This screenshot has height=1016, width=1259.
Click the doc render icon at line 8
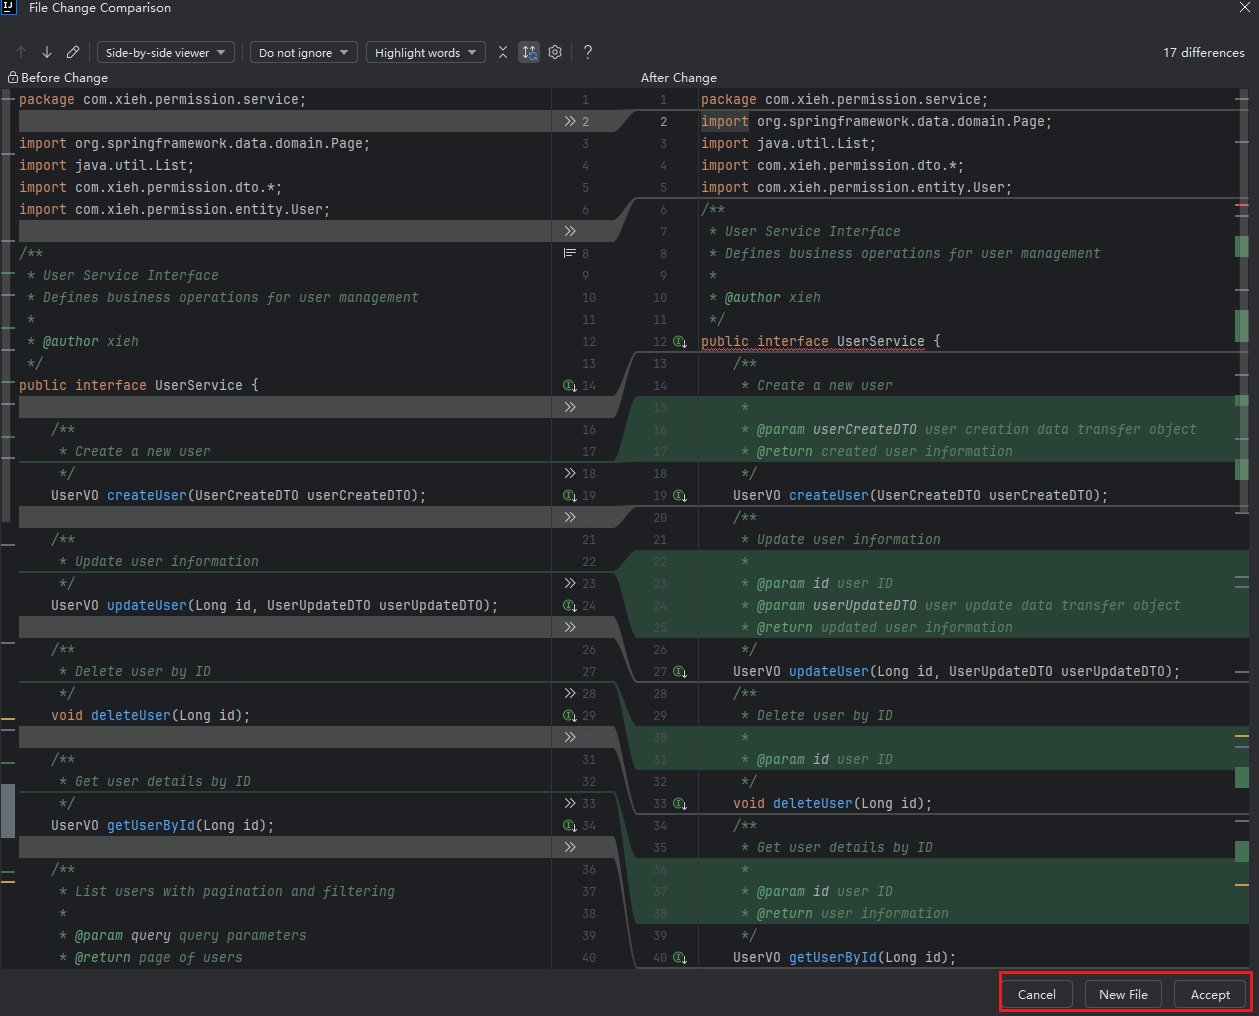click(569, 253)
